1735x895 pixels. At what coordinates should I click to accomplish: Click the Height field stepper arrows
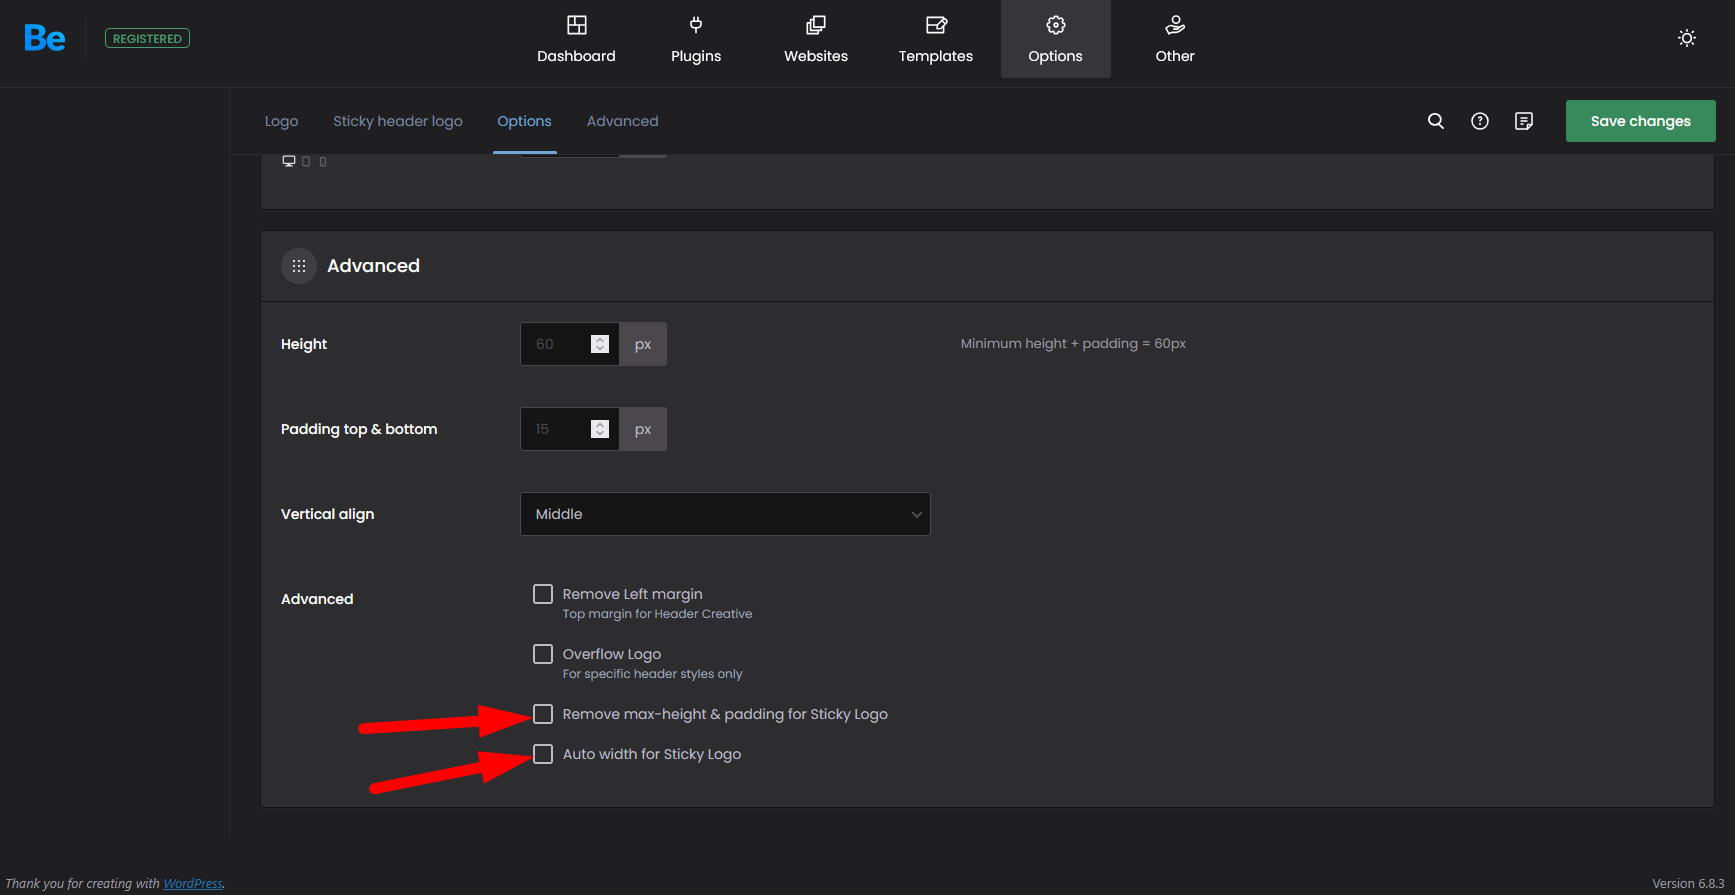click(x=600, y=344)
